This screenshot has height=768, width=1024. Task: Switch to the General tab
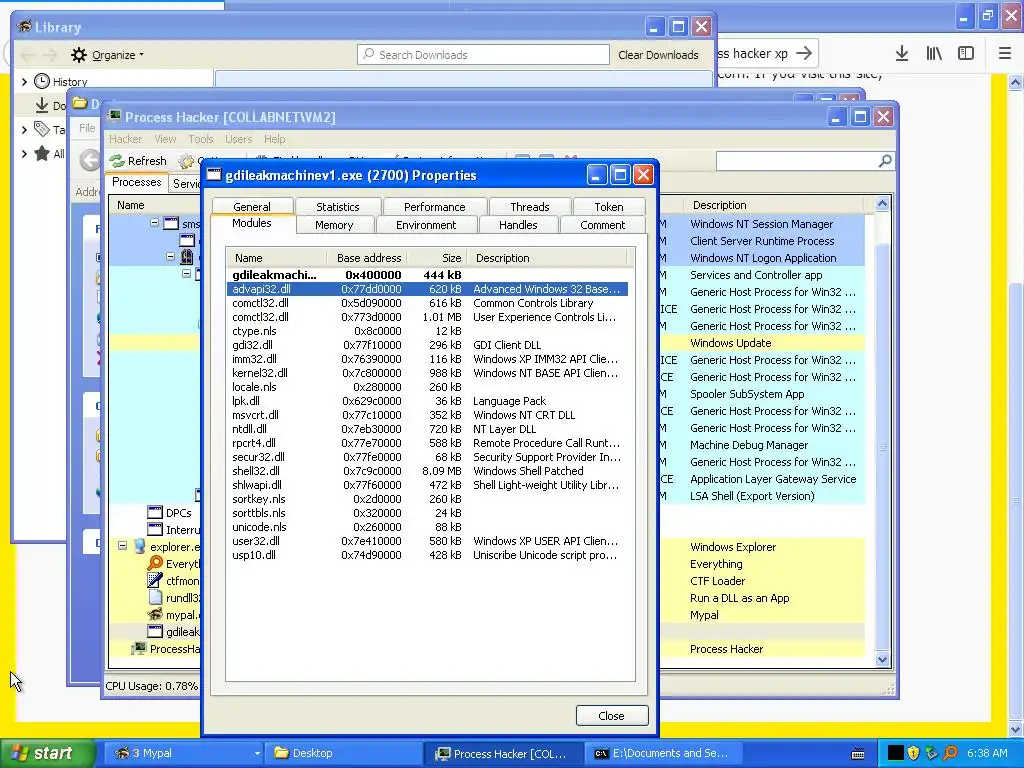(251, 207)
